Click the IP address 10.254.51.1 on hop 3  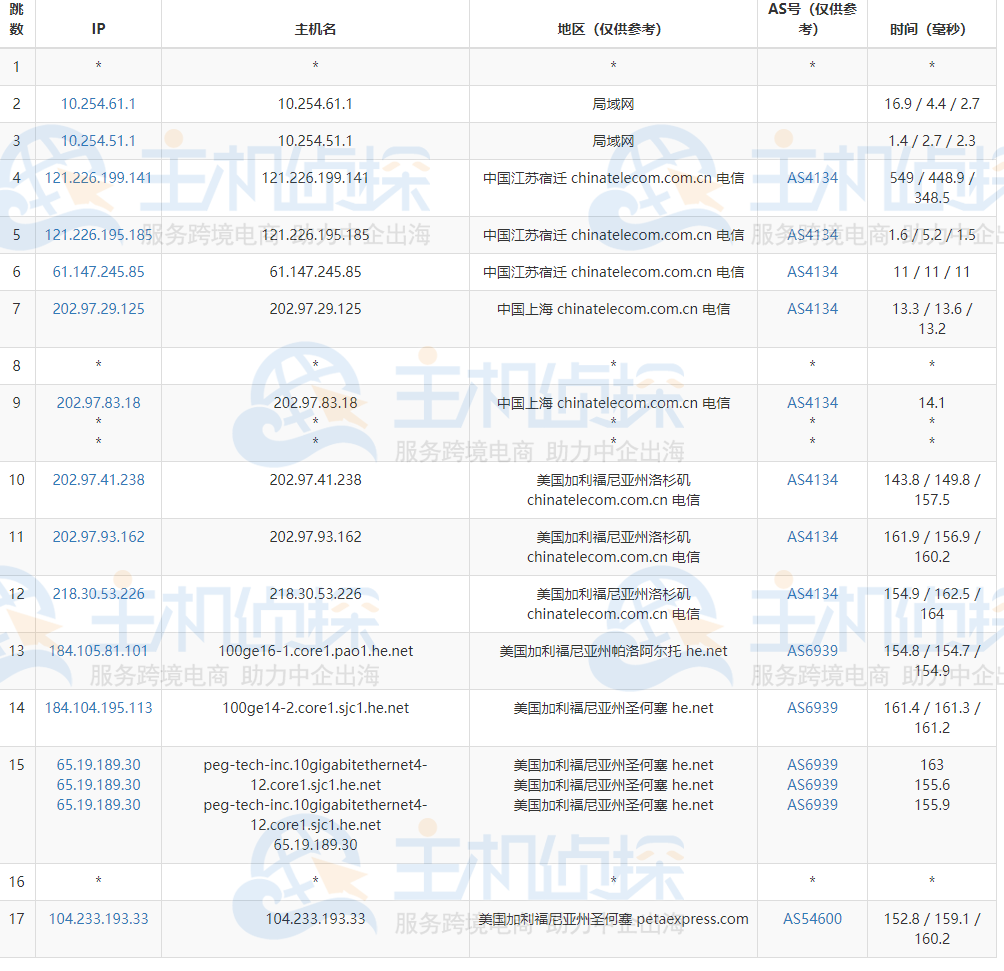click(x=97, y=141)
